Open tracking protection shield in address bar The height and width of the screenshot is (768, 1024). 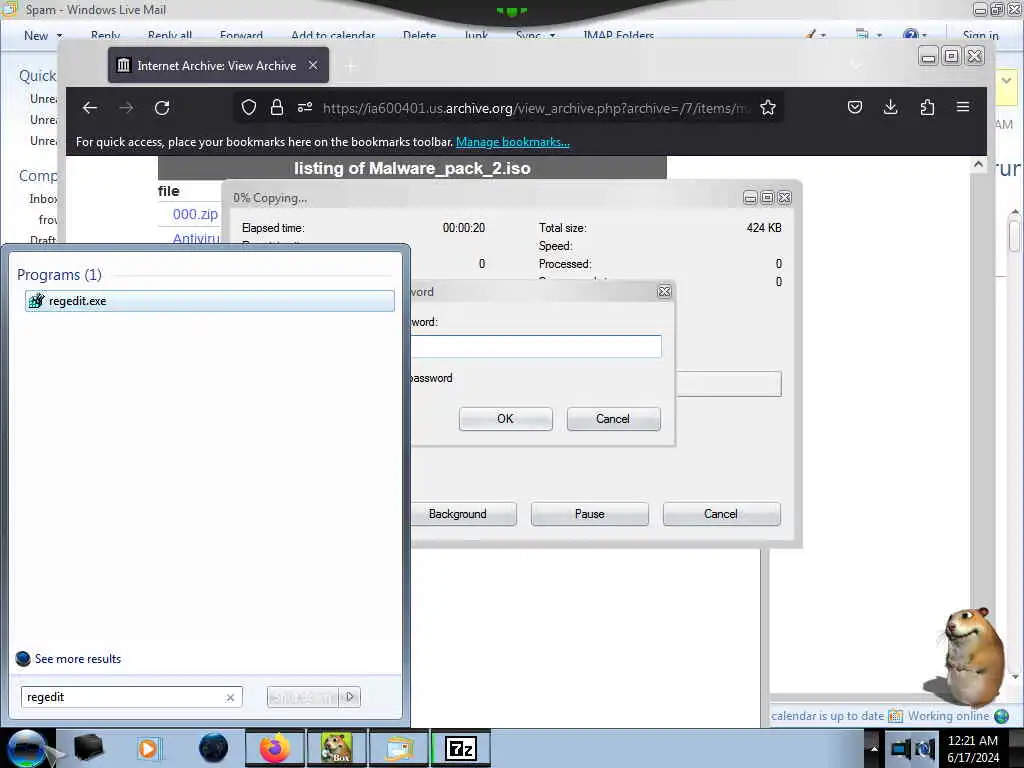tap(249, 108)
